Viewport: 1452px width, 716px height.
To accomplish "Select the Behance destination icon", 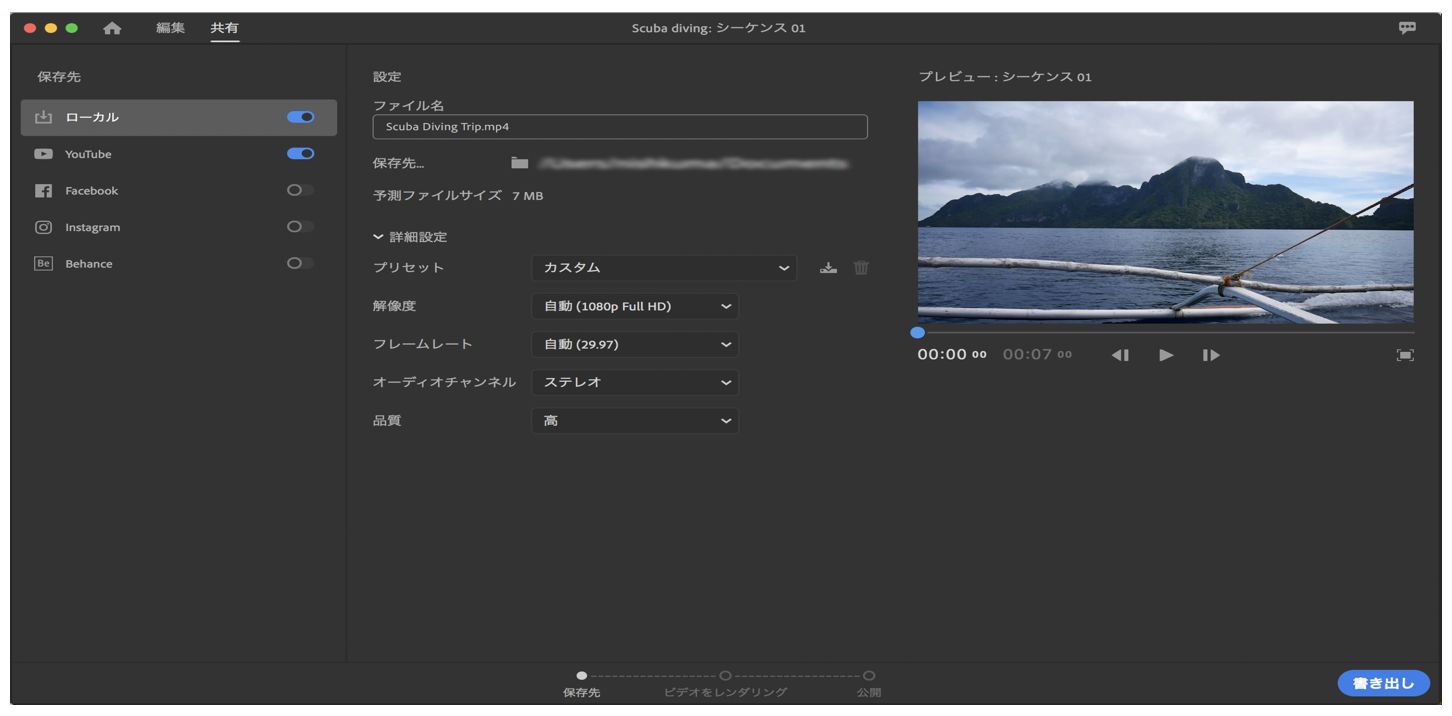I will point(44,263).
